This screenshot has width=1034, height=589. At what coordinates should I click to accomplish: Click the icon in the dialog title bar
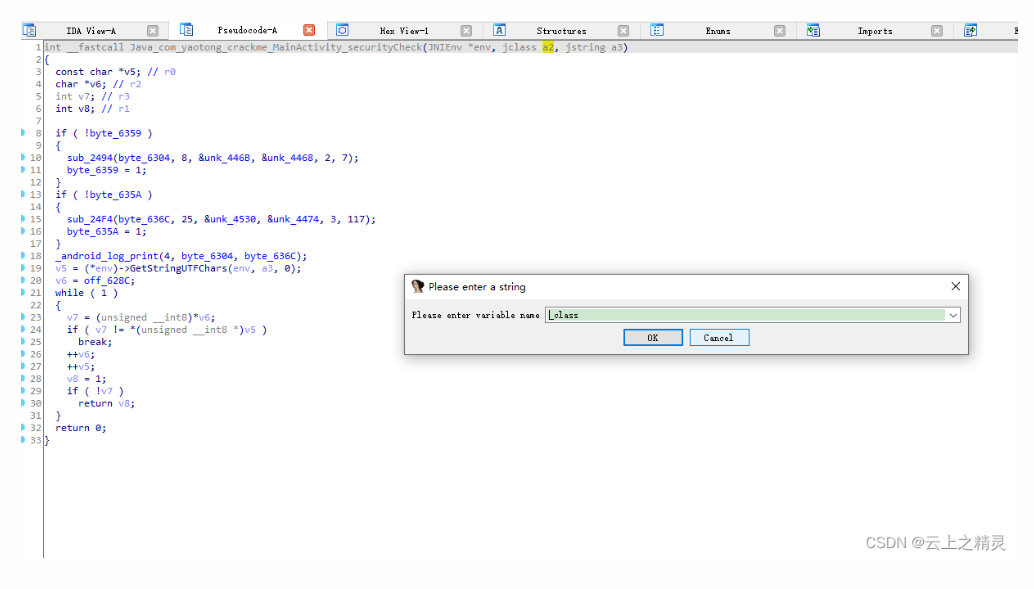[417, 286]
